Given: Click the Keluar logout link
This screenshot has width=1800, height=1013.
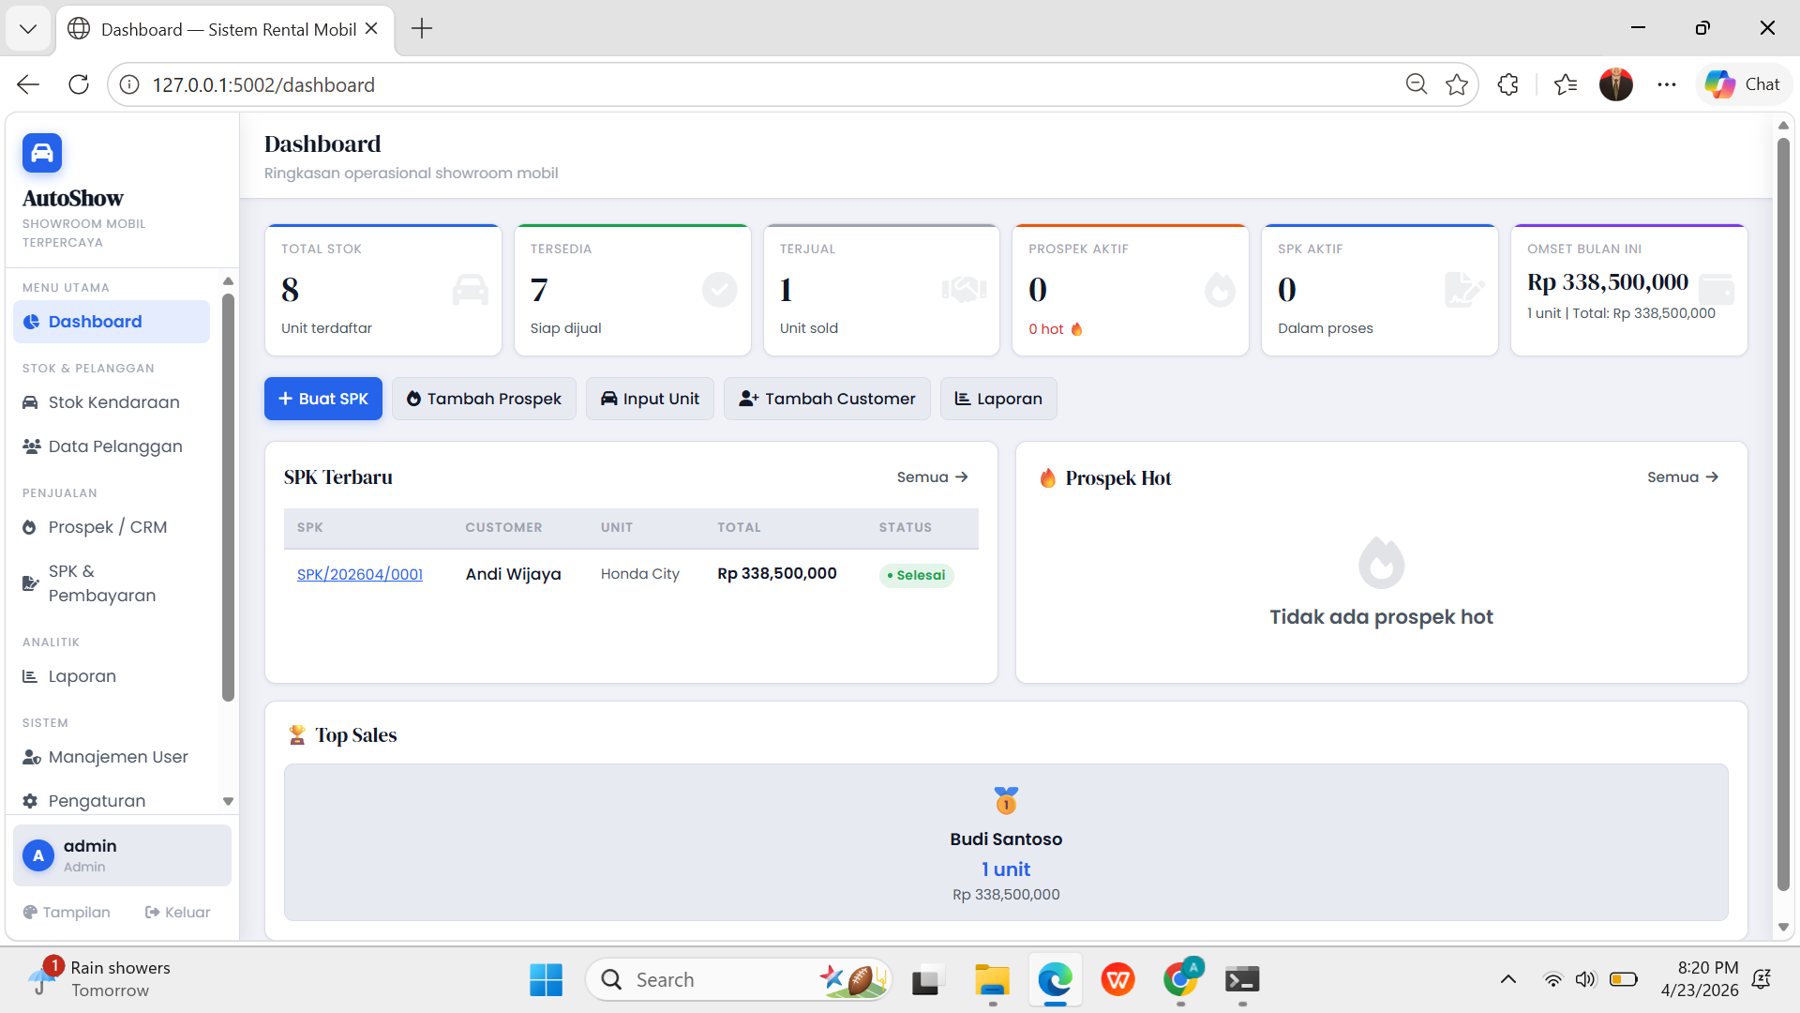Looking at the screenshot, I should point(178,912).
